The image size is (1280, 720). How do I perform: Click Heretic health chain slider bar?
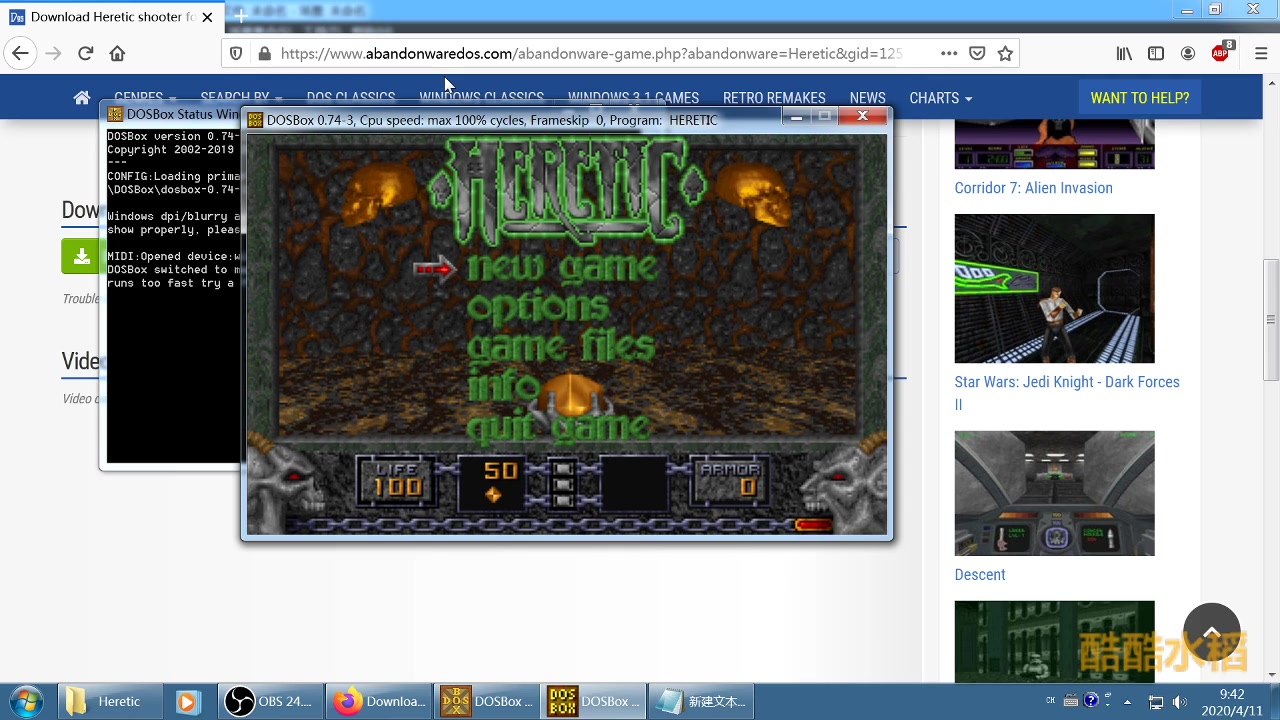565,525
